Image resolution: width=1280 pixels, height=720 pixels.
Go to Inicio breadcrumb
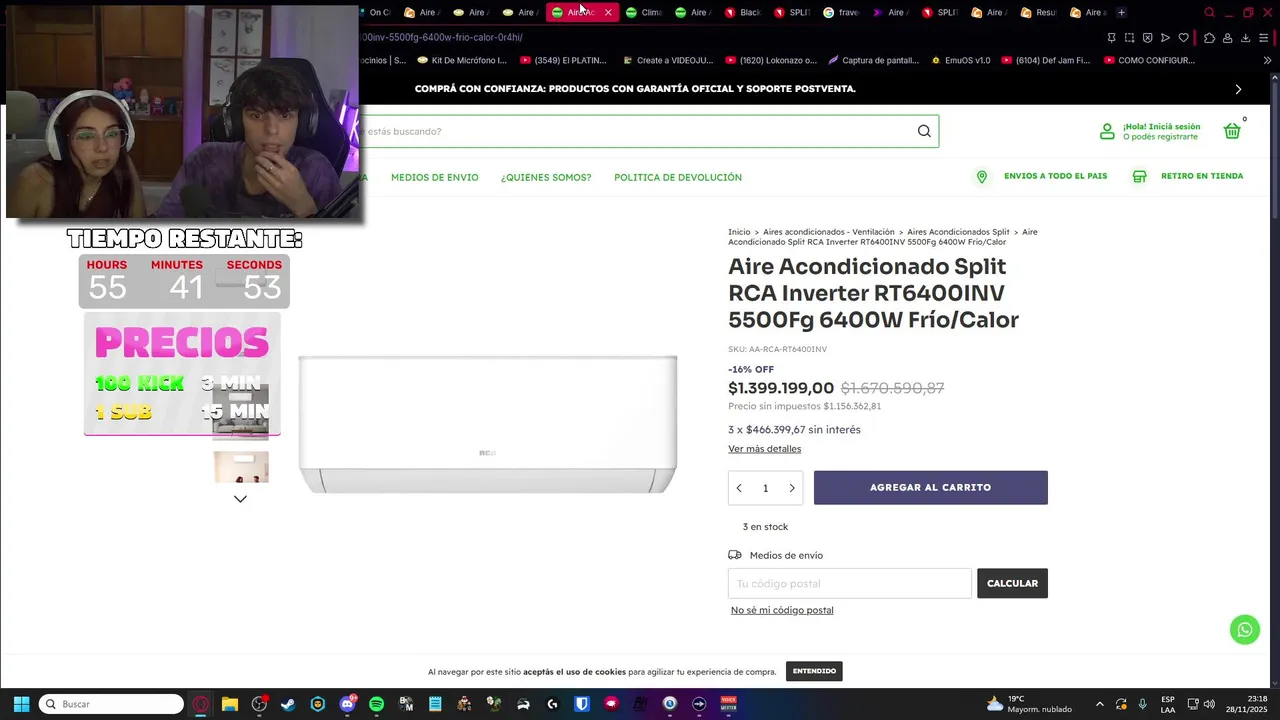[739, 232]
